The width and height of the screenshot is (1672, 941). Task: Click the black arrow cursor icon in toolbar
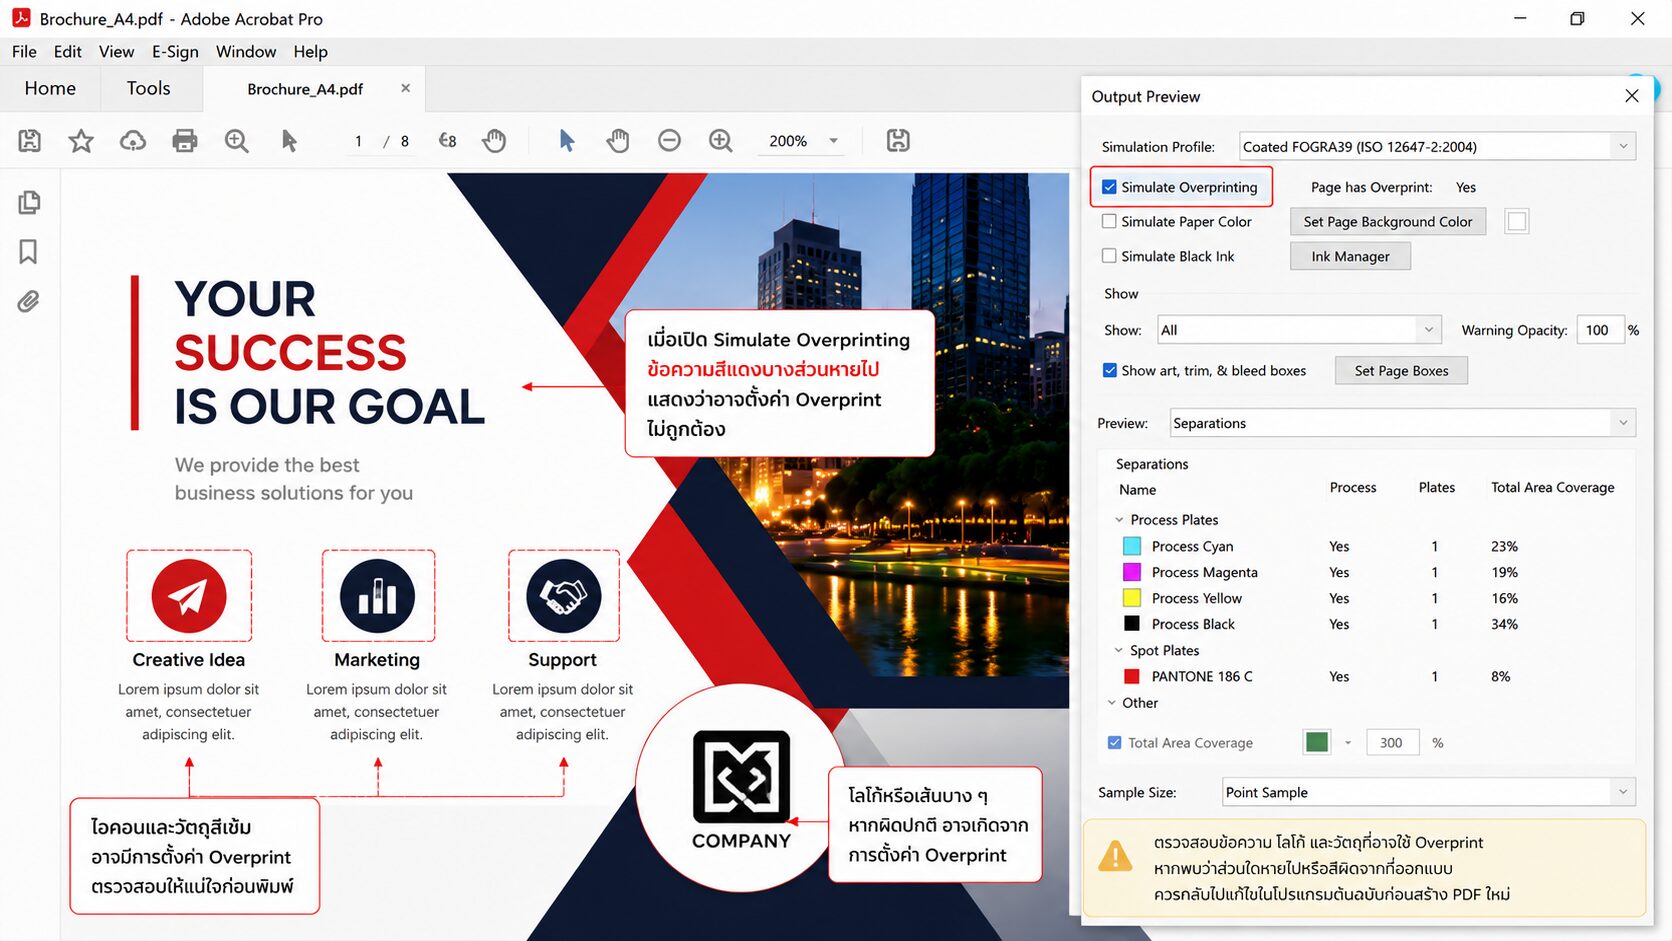(x=289, y=141)
